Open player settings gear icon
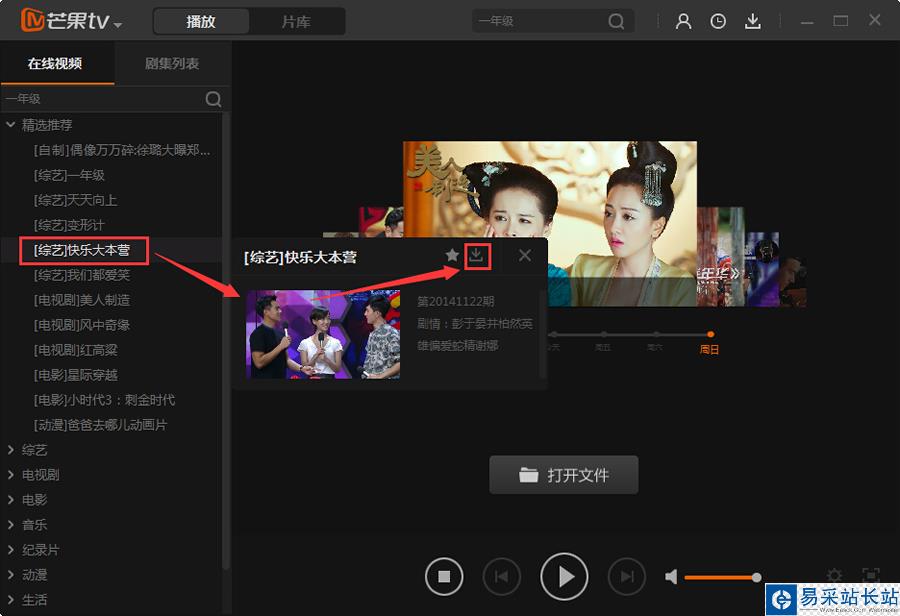 [835, 575]
